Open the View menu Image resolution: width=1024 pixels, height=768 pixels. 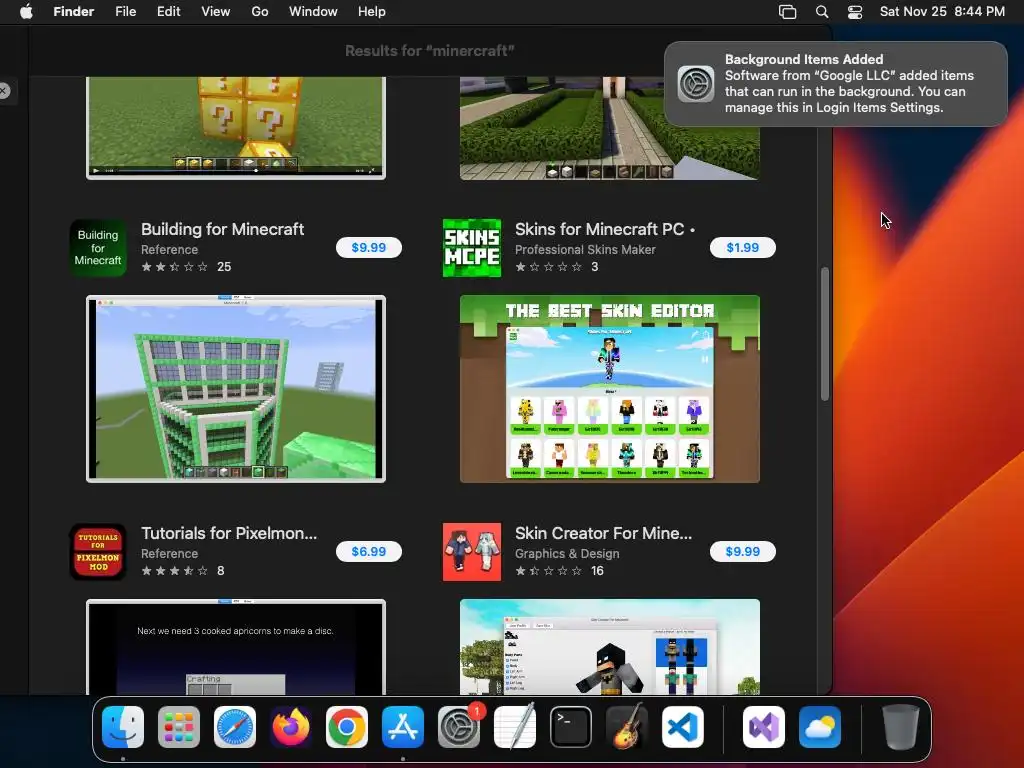pos(216,12)
